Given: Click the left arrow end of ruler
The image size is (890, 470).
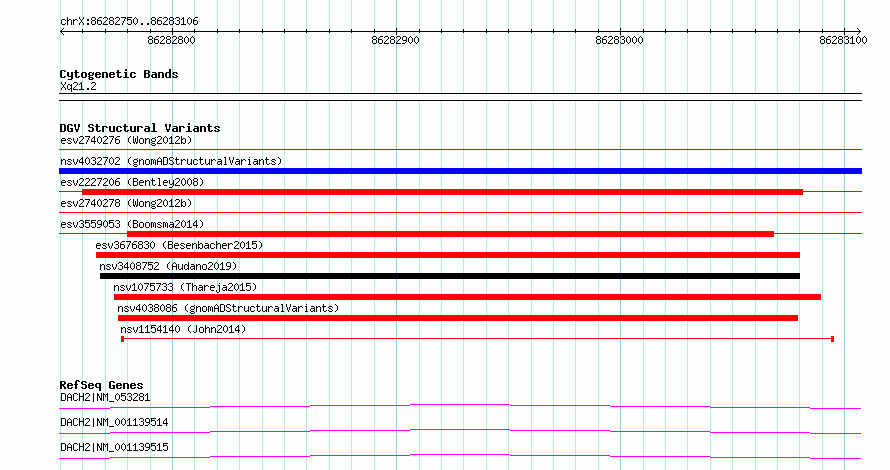Looking at the screenshot, I should click(62, 31).
